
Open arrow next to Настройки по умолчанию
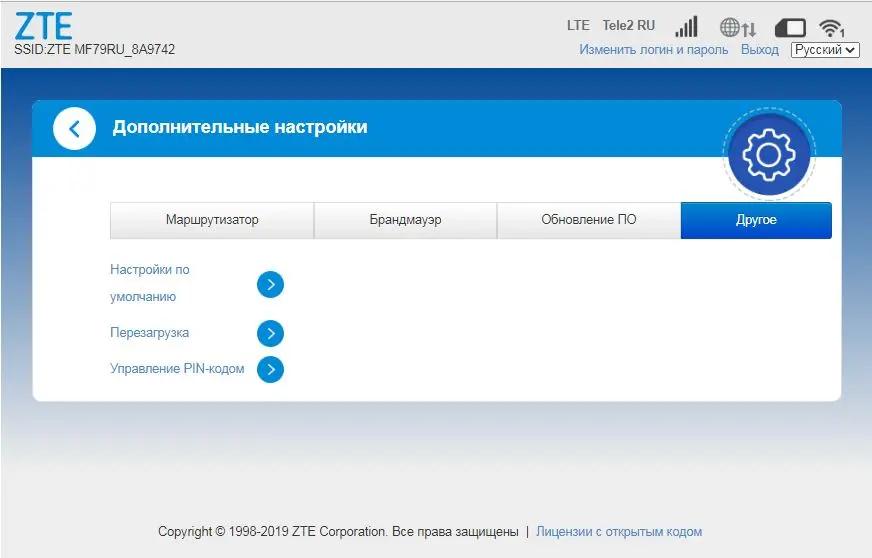[x=270, y=284]
